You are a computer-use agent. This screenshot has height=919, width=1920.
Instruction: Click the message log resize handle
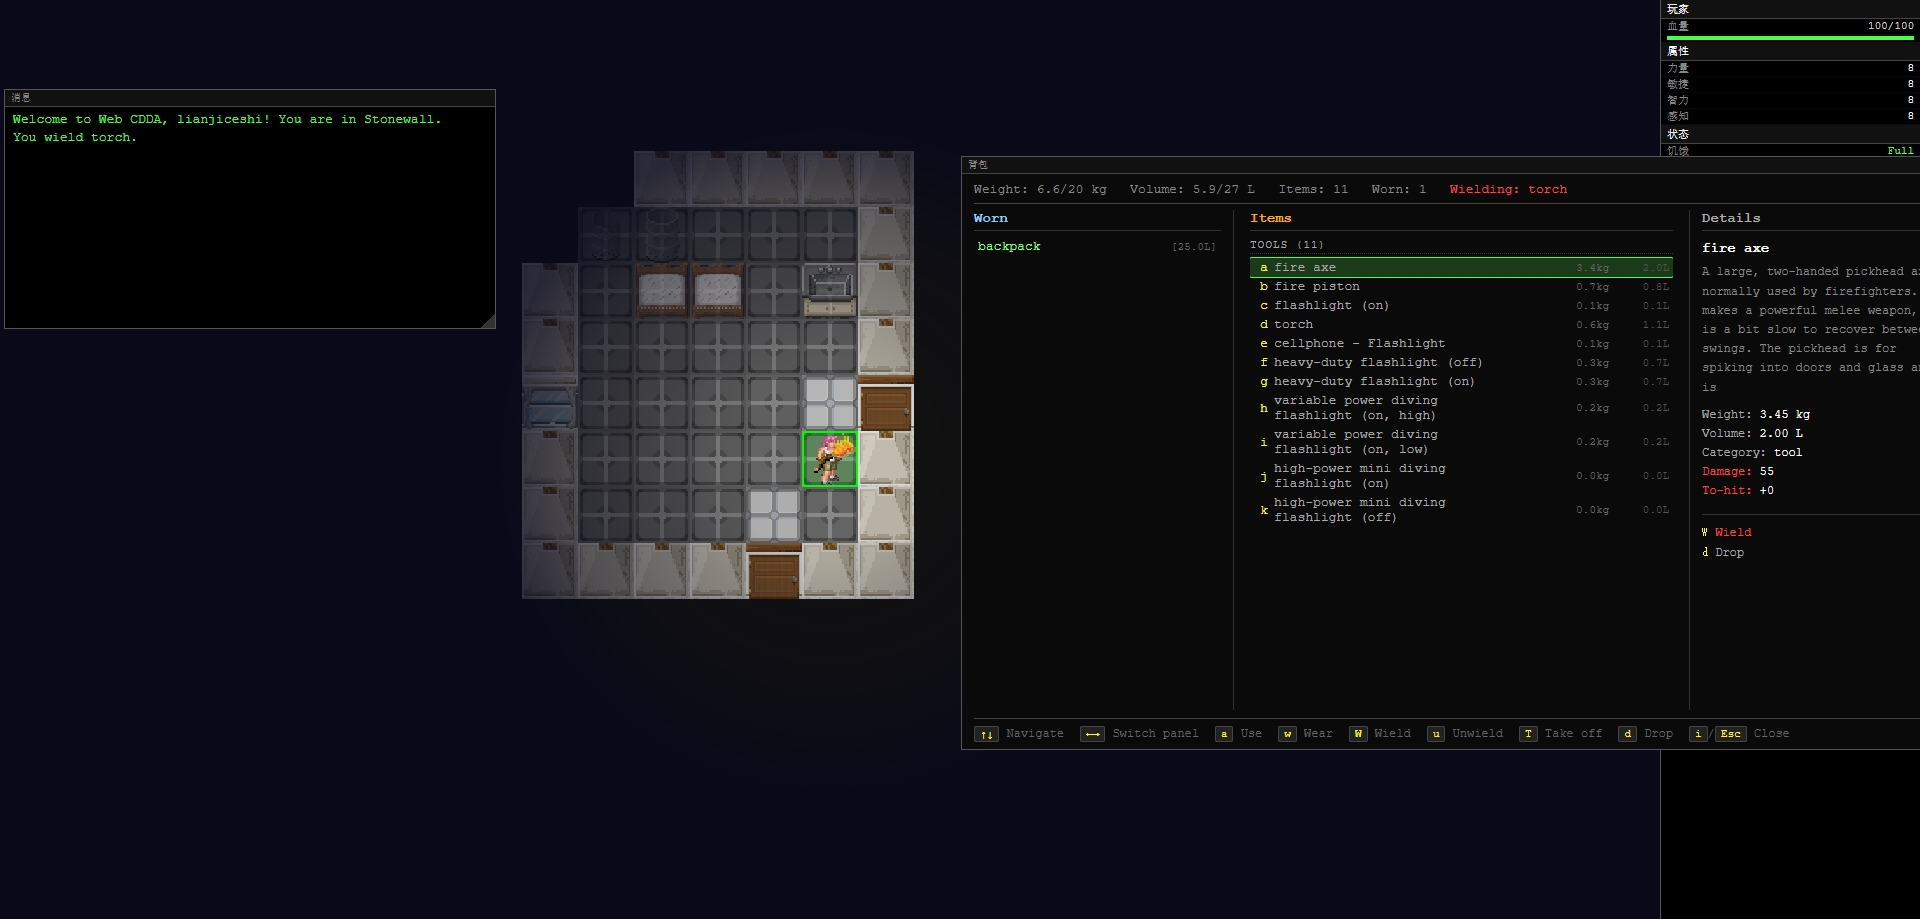(488, 321)
